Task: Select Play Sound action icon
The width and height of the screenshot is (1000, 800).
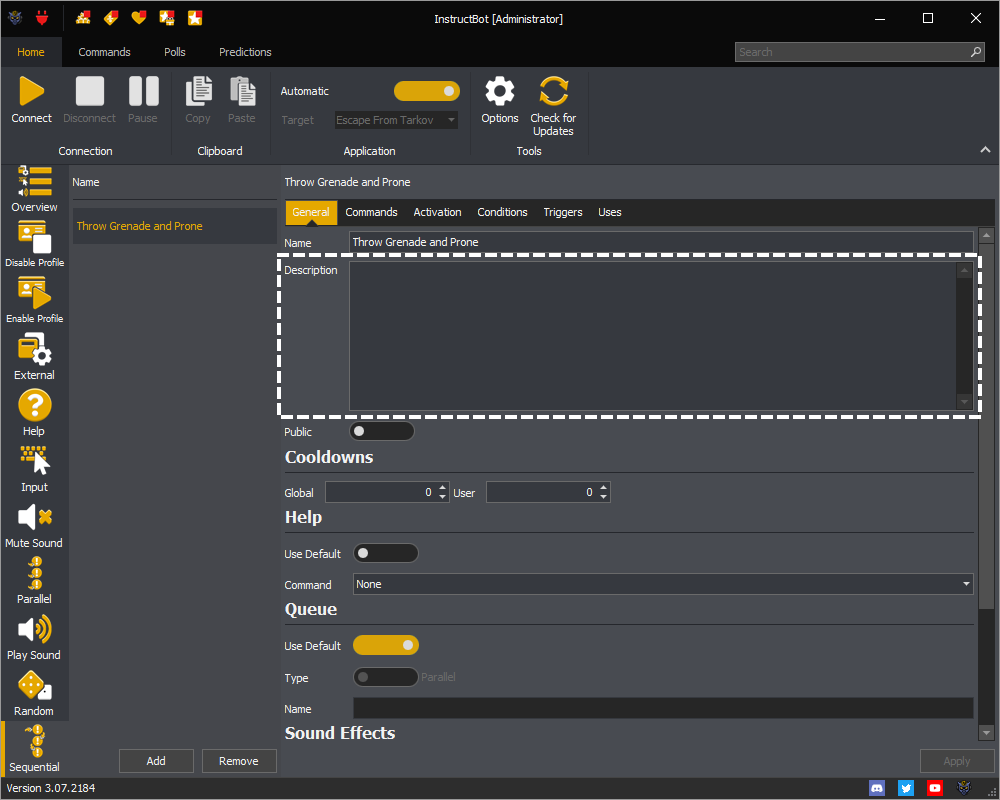Action: [x=34, y=630]
